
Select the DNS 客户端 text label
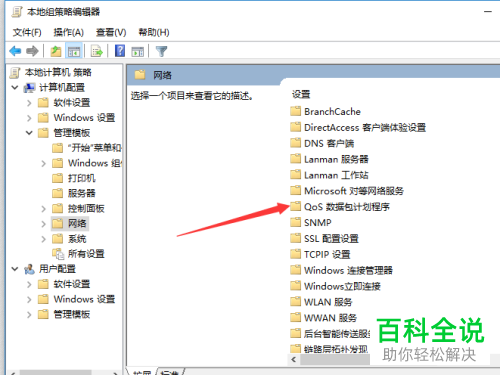point(329,143)
